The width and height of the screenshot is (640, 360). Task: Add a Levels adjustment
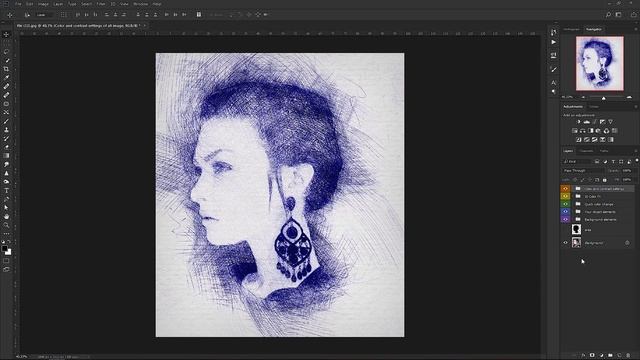tap(587, 122)
